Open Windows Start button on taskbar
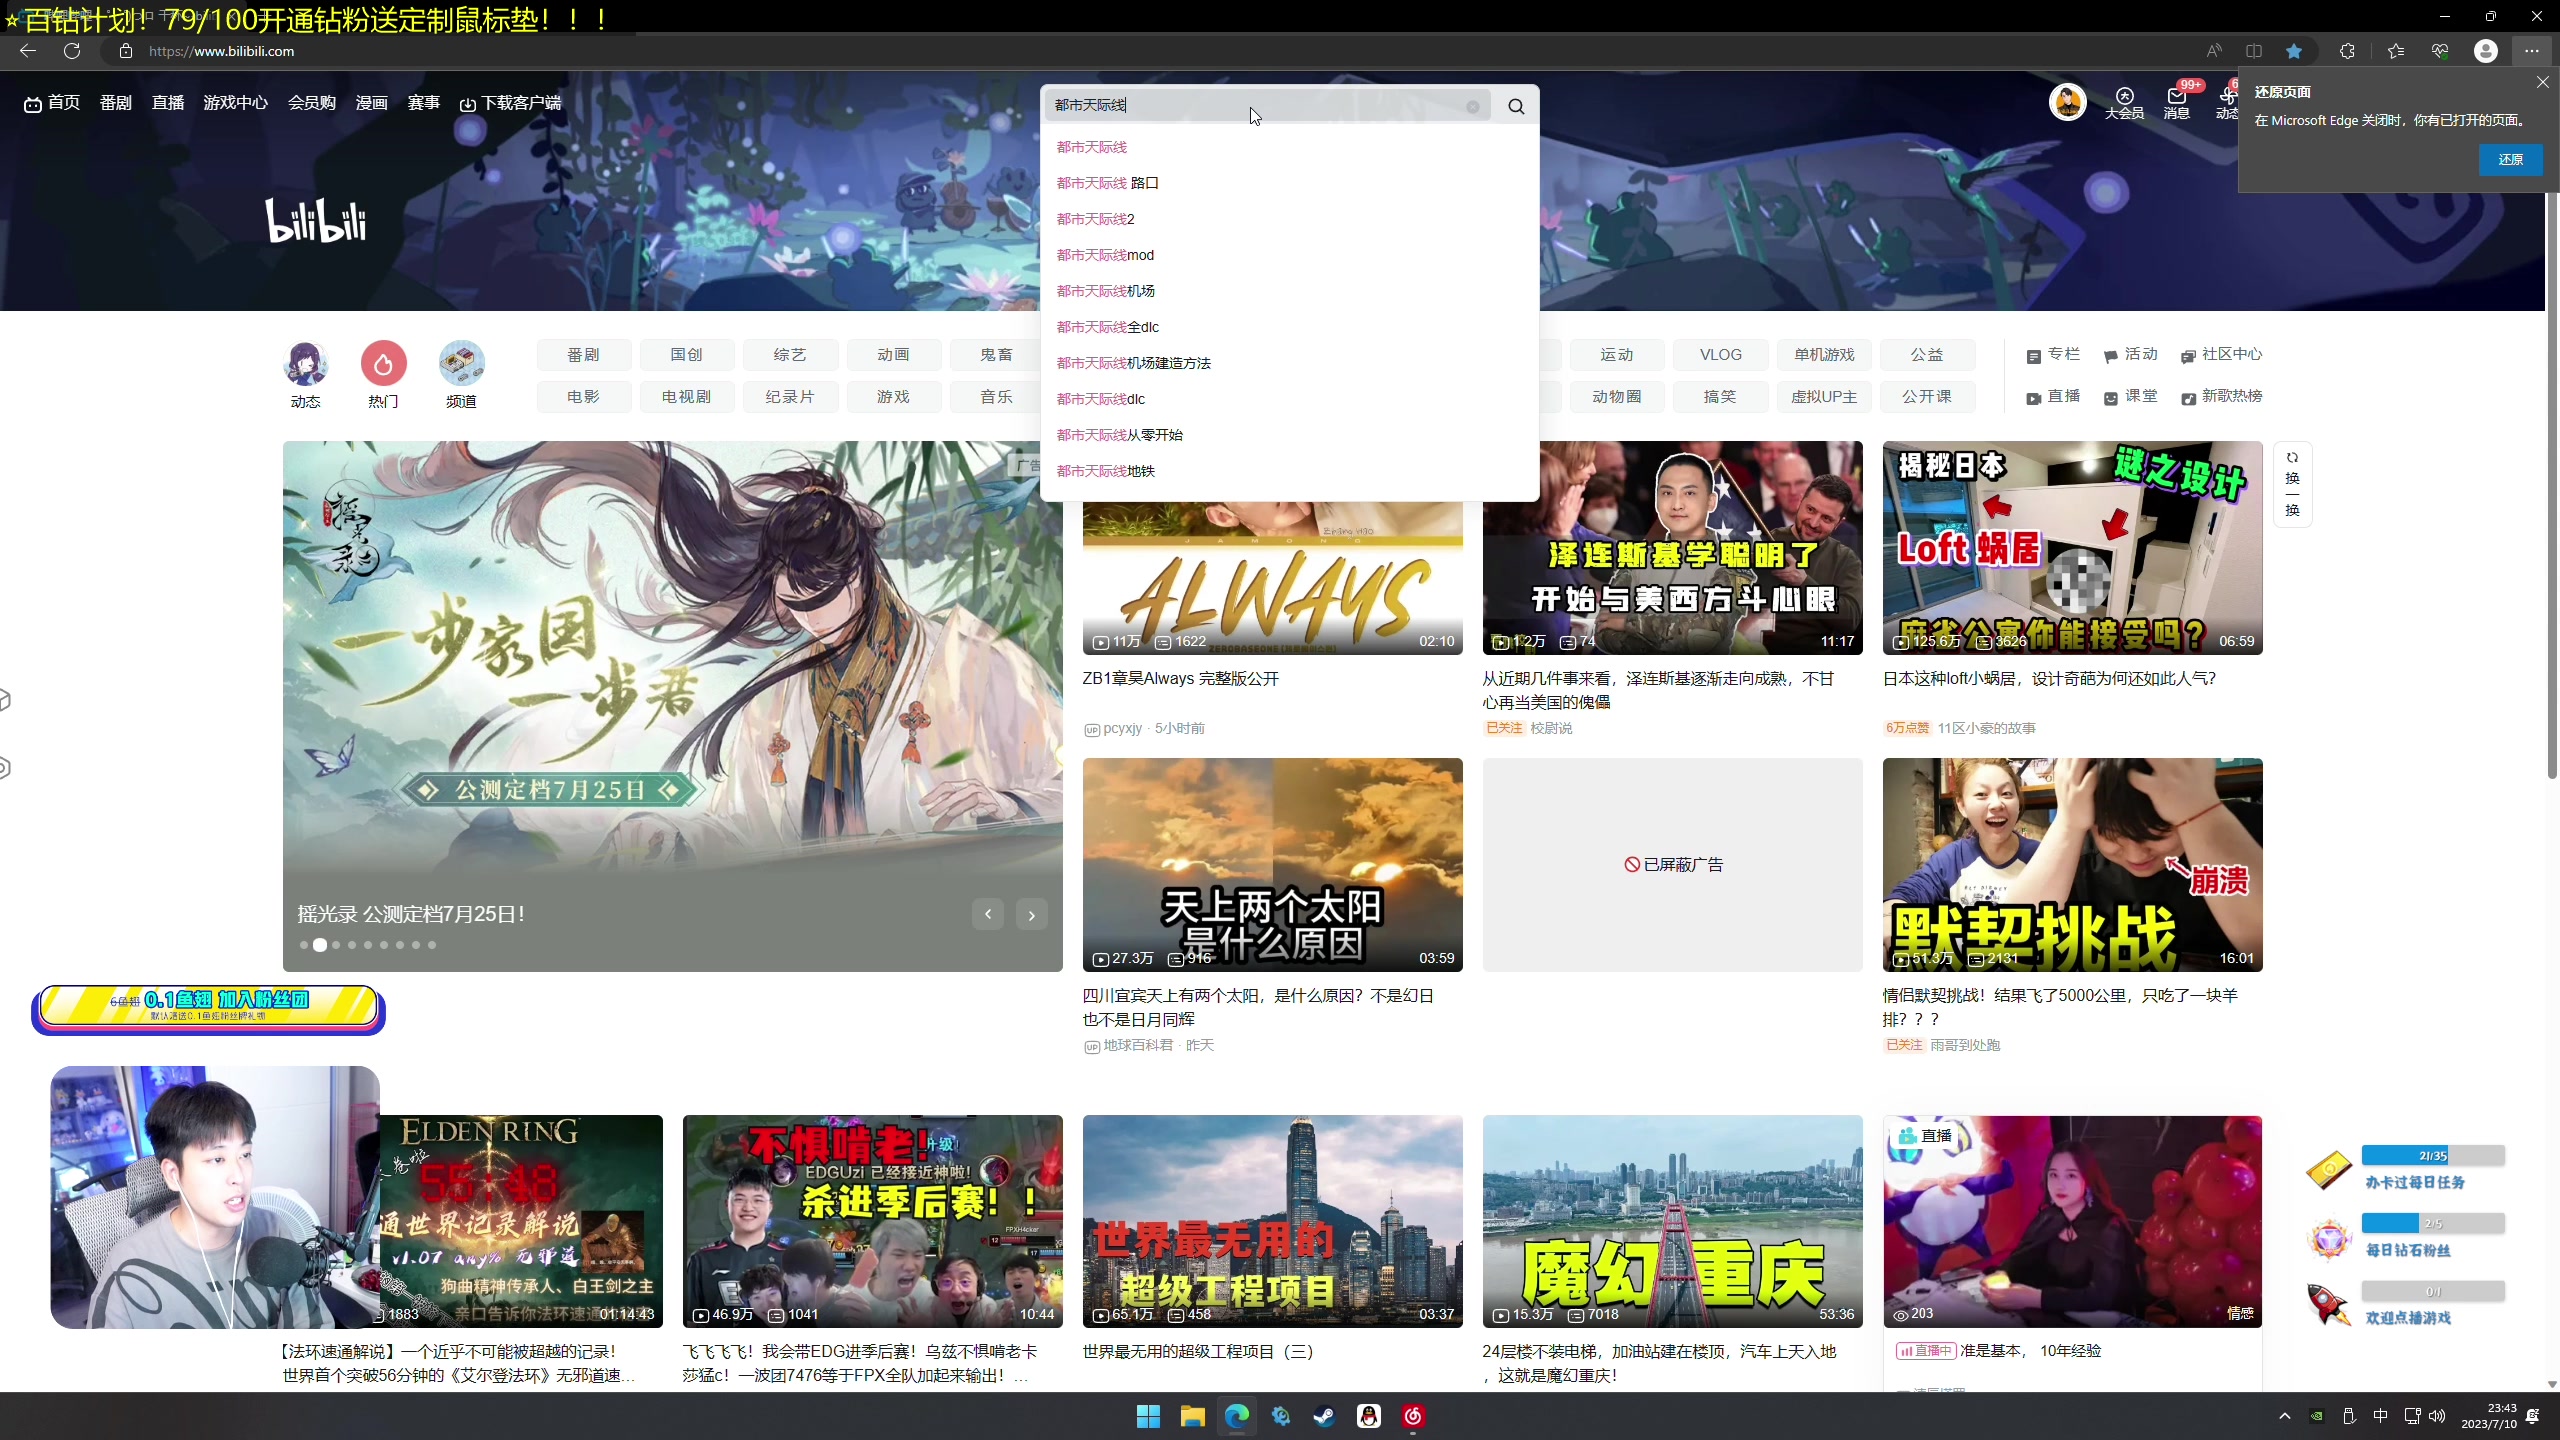2560x1440 pixels. (x=1148, y=1416)
